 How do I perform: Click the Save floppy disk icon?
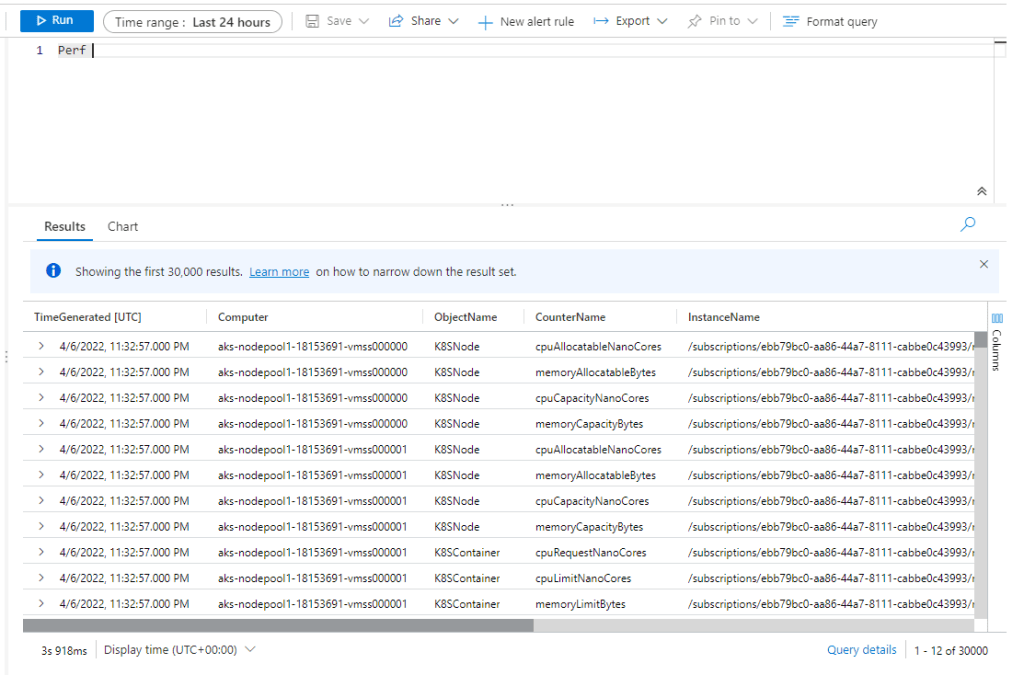click(312, 21)
